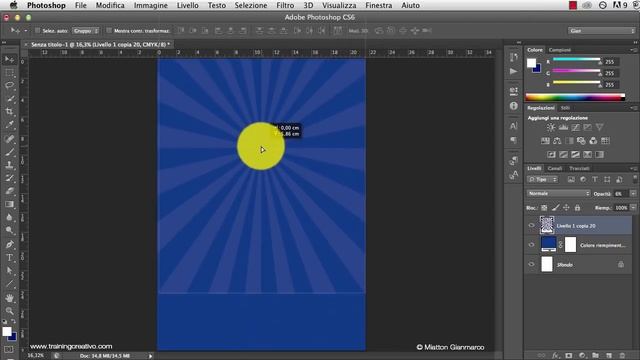Viewport: 640px width, 360px height.
Task: Select the Livello 1 copia 20 thumbnail
Action: [547, 225]
